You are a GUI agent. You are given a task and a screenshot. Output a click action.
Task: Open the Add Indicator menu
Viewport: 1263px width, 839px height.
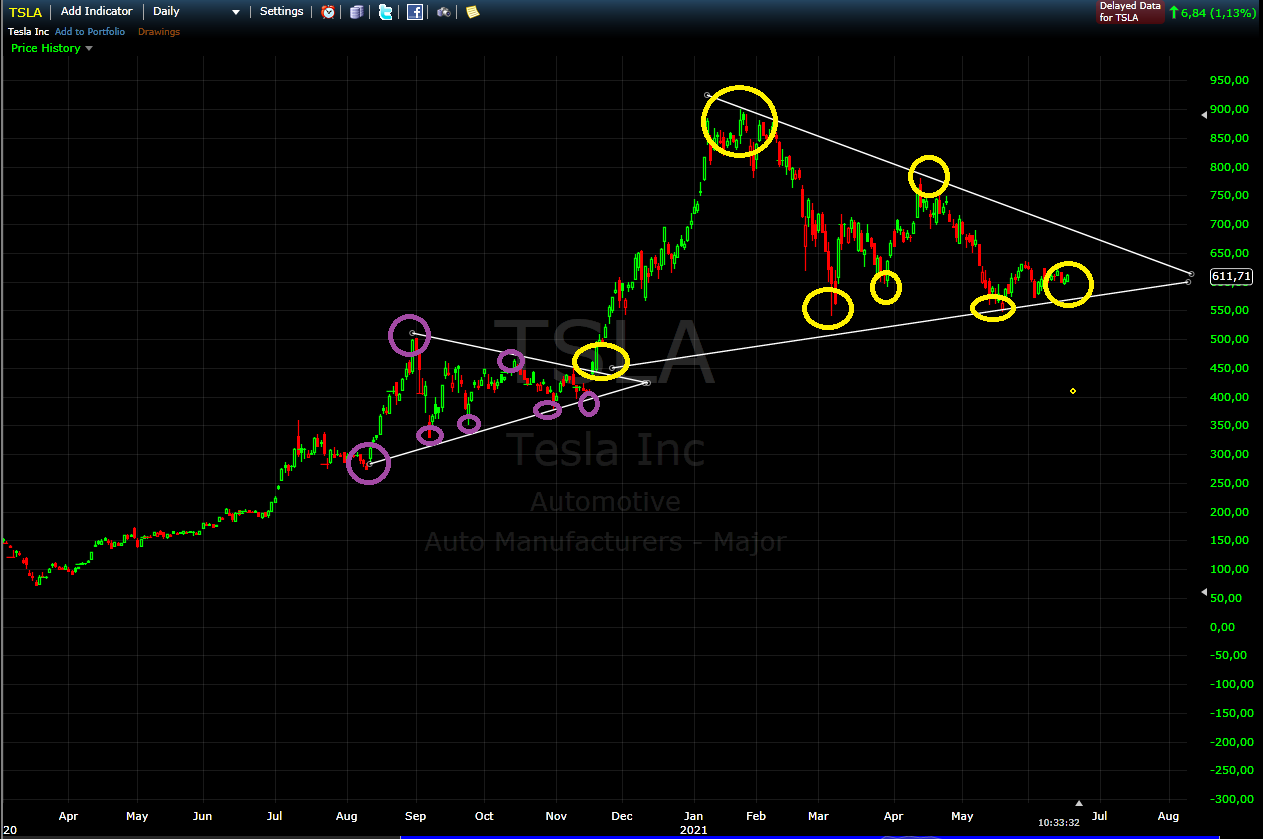[x=96, y=11]
